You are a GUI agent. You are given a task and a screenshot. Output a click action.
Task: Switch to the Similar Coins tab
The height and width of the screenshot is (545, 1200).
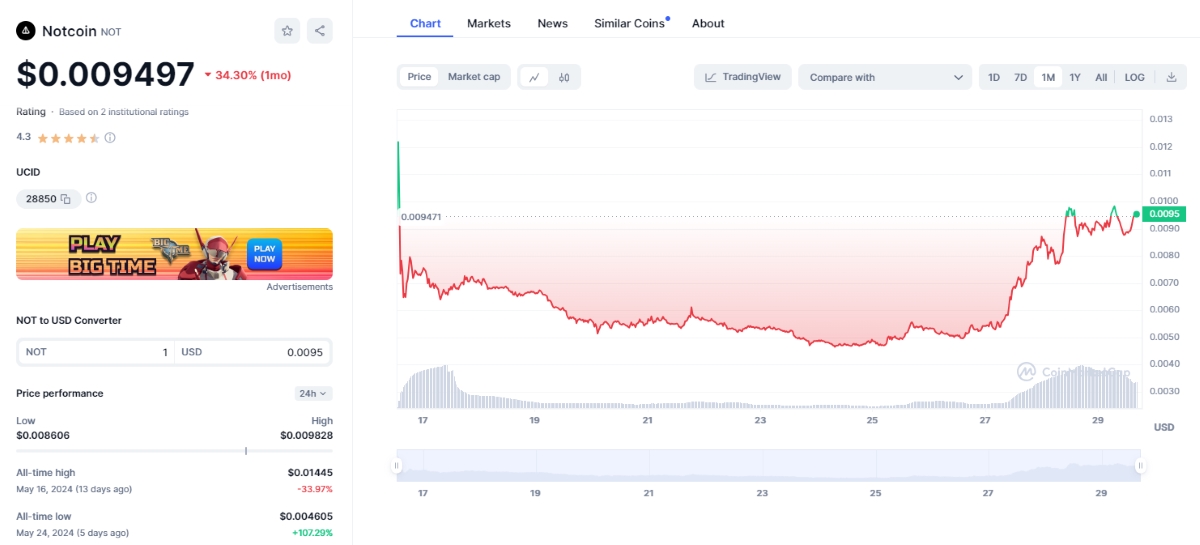click(x=629, y=23)
